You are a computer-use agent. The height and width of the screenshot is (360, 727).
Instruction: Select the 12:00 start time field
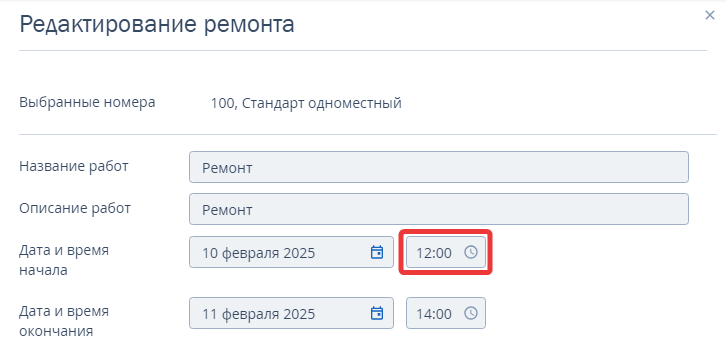coord(446,252)
